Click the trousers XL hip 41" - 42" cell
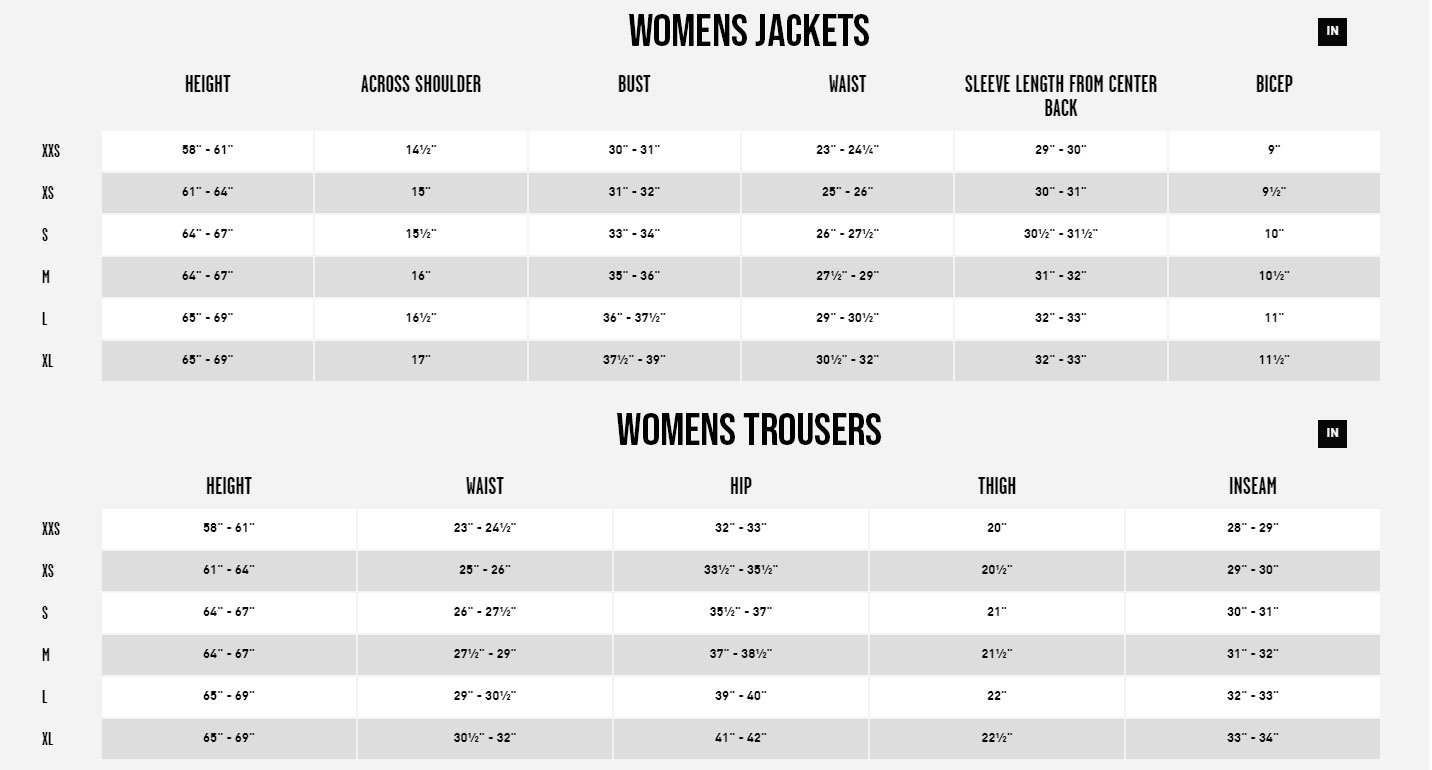The height and width of the screenshot is (770, 1432). tap(741, 739)
